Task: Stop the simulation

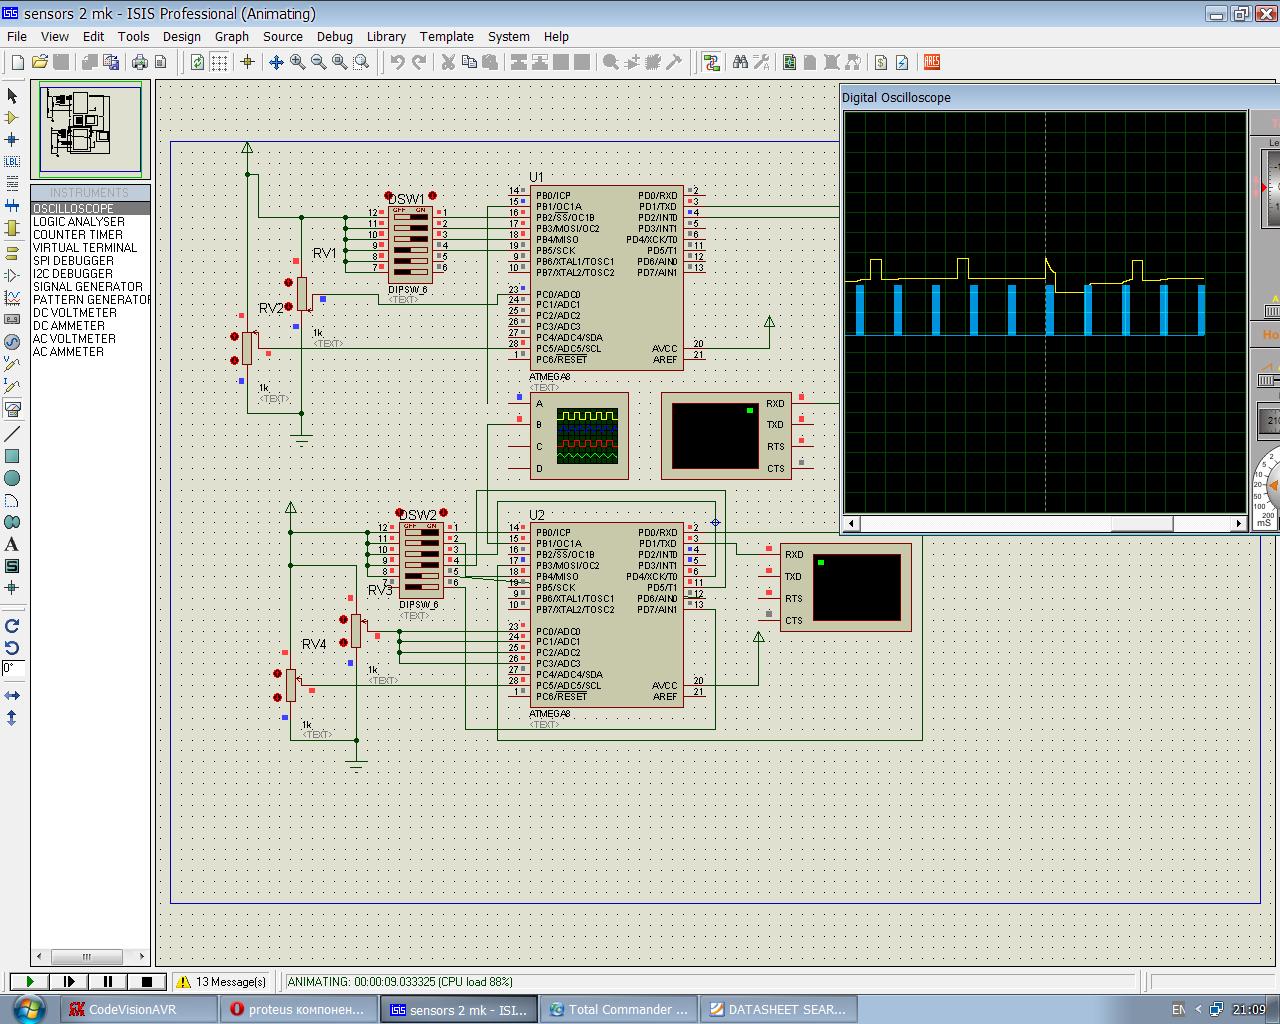Action: [146, 982]
